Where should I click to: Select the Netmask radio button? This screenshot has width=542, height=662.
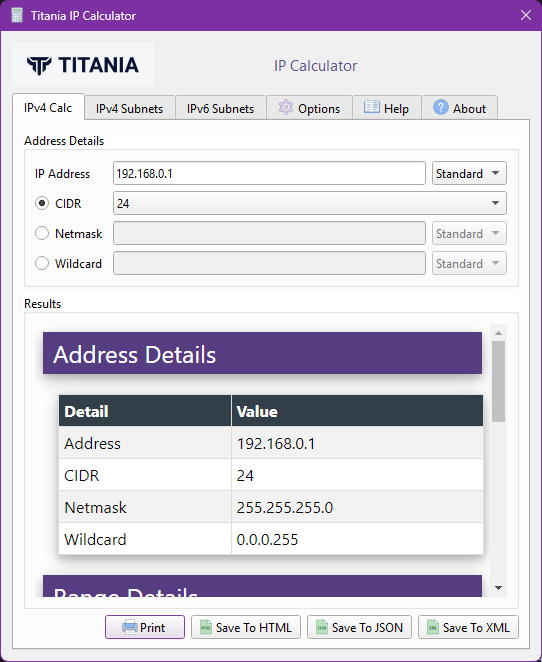pos(42,233)
